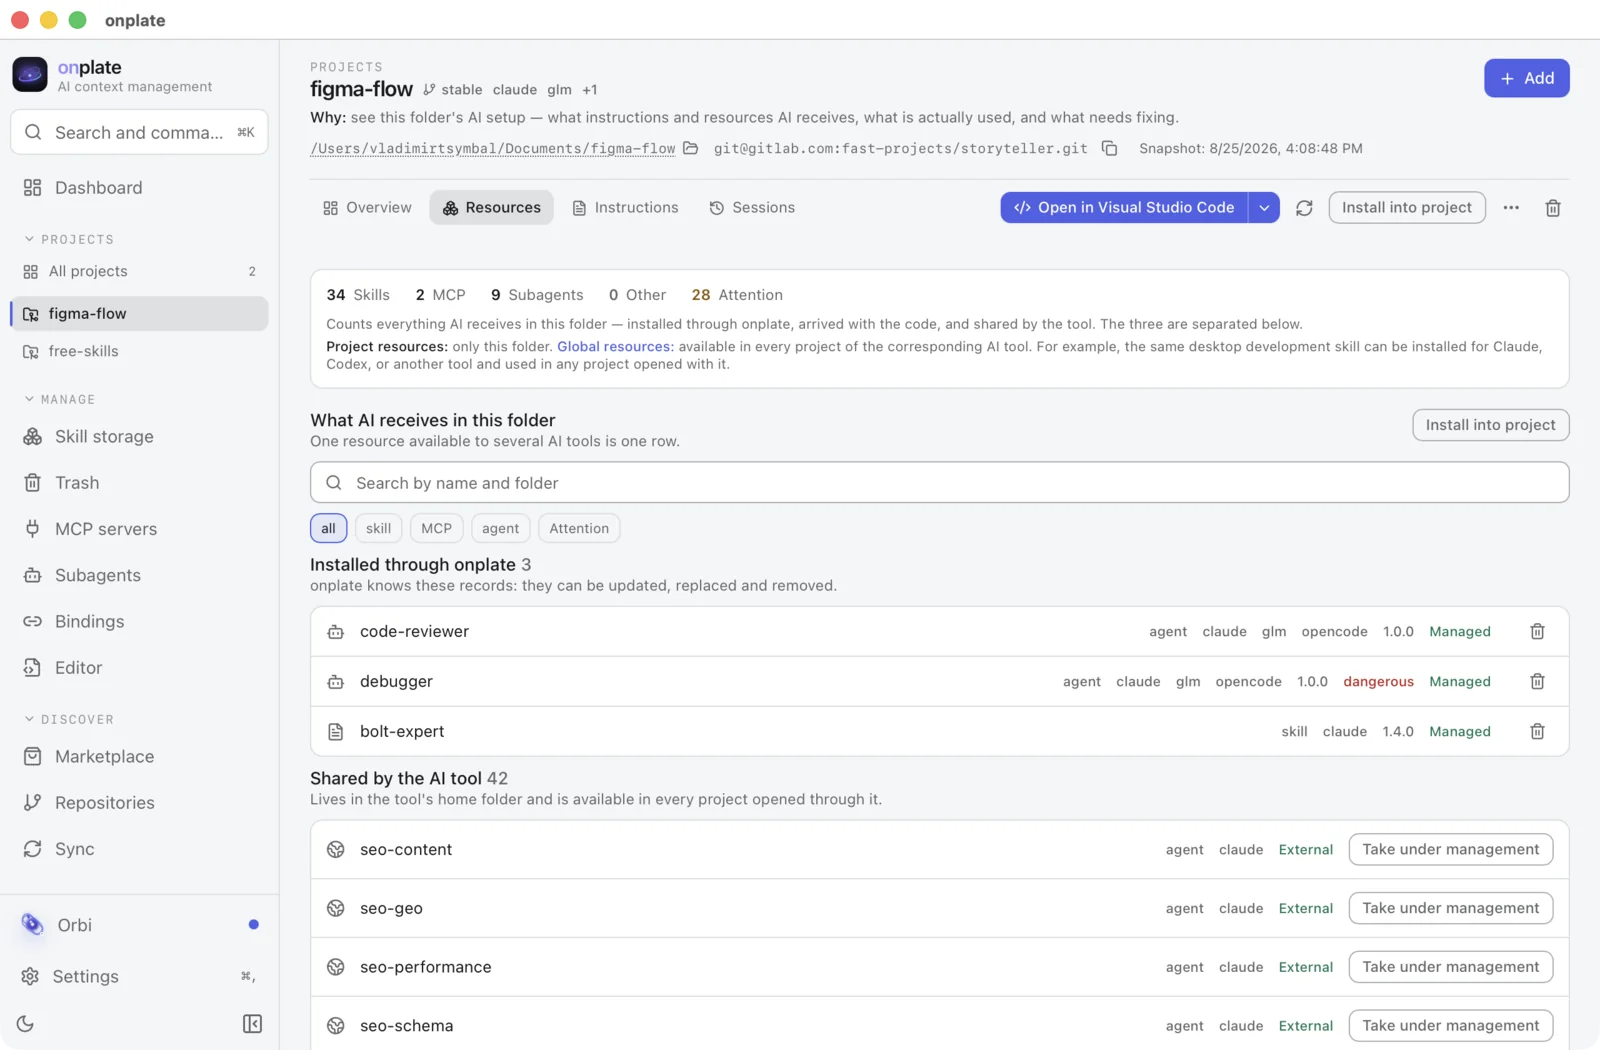Click Open in Visual Studio Code

pyautogui.click(x=1124, y=208)
